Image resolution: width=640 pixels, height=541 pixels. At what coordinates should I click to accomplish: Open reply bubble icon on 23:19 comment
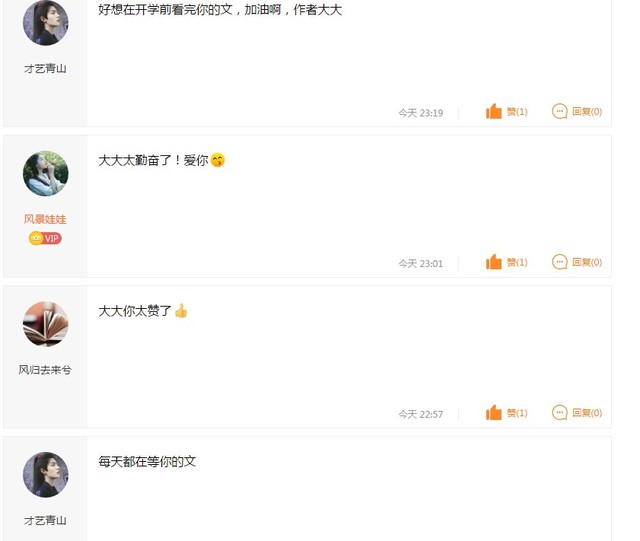coord(560,111)
